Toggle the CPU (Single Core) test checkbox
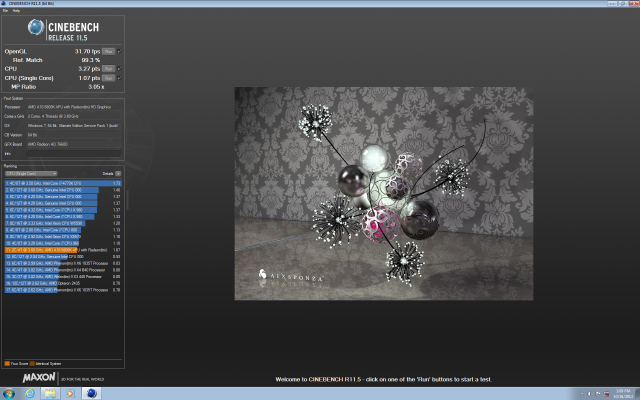 (119, 78)
